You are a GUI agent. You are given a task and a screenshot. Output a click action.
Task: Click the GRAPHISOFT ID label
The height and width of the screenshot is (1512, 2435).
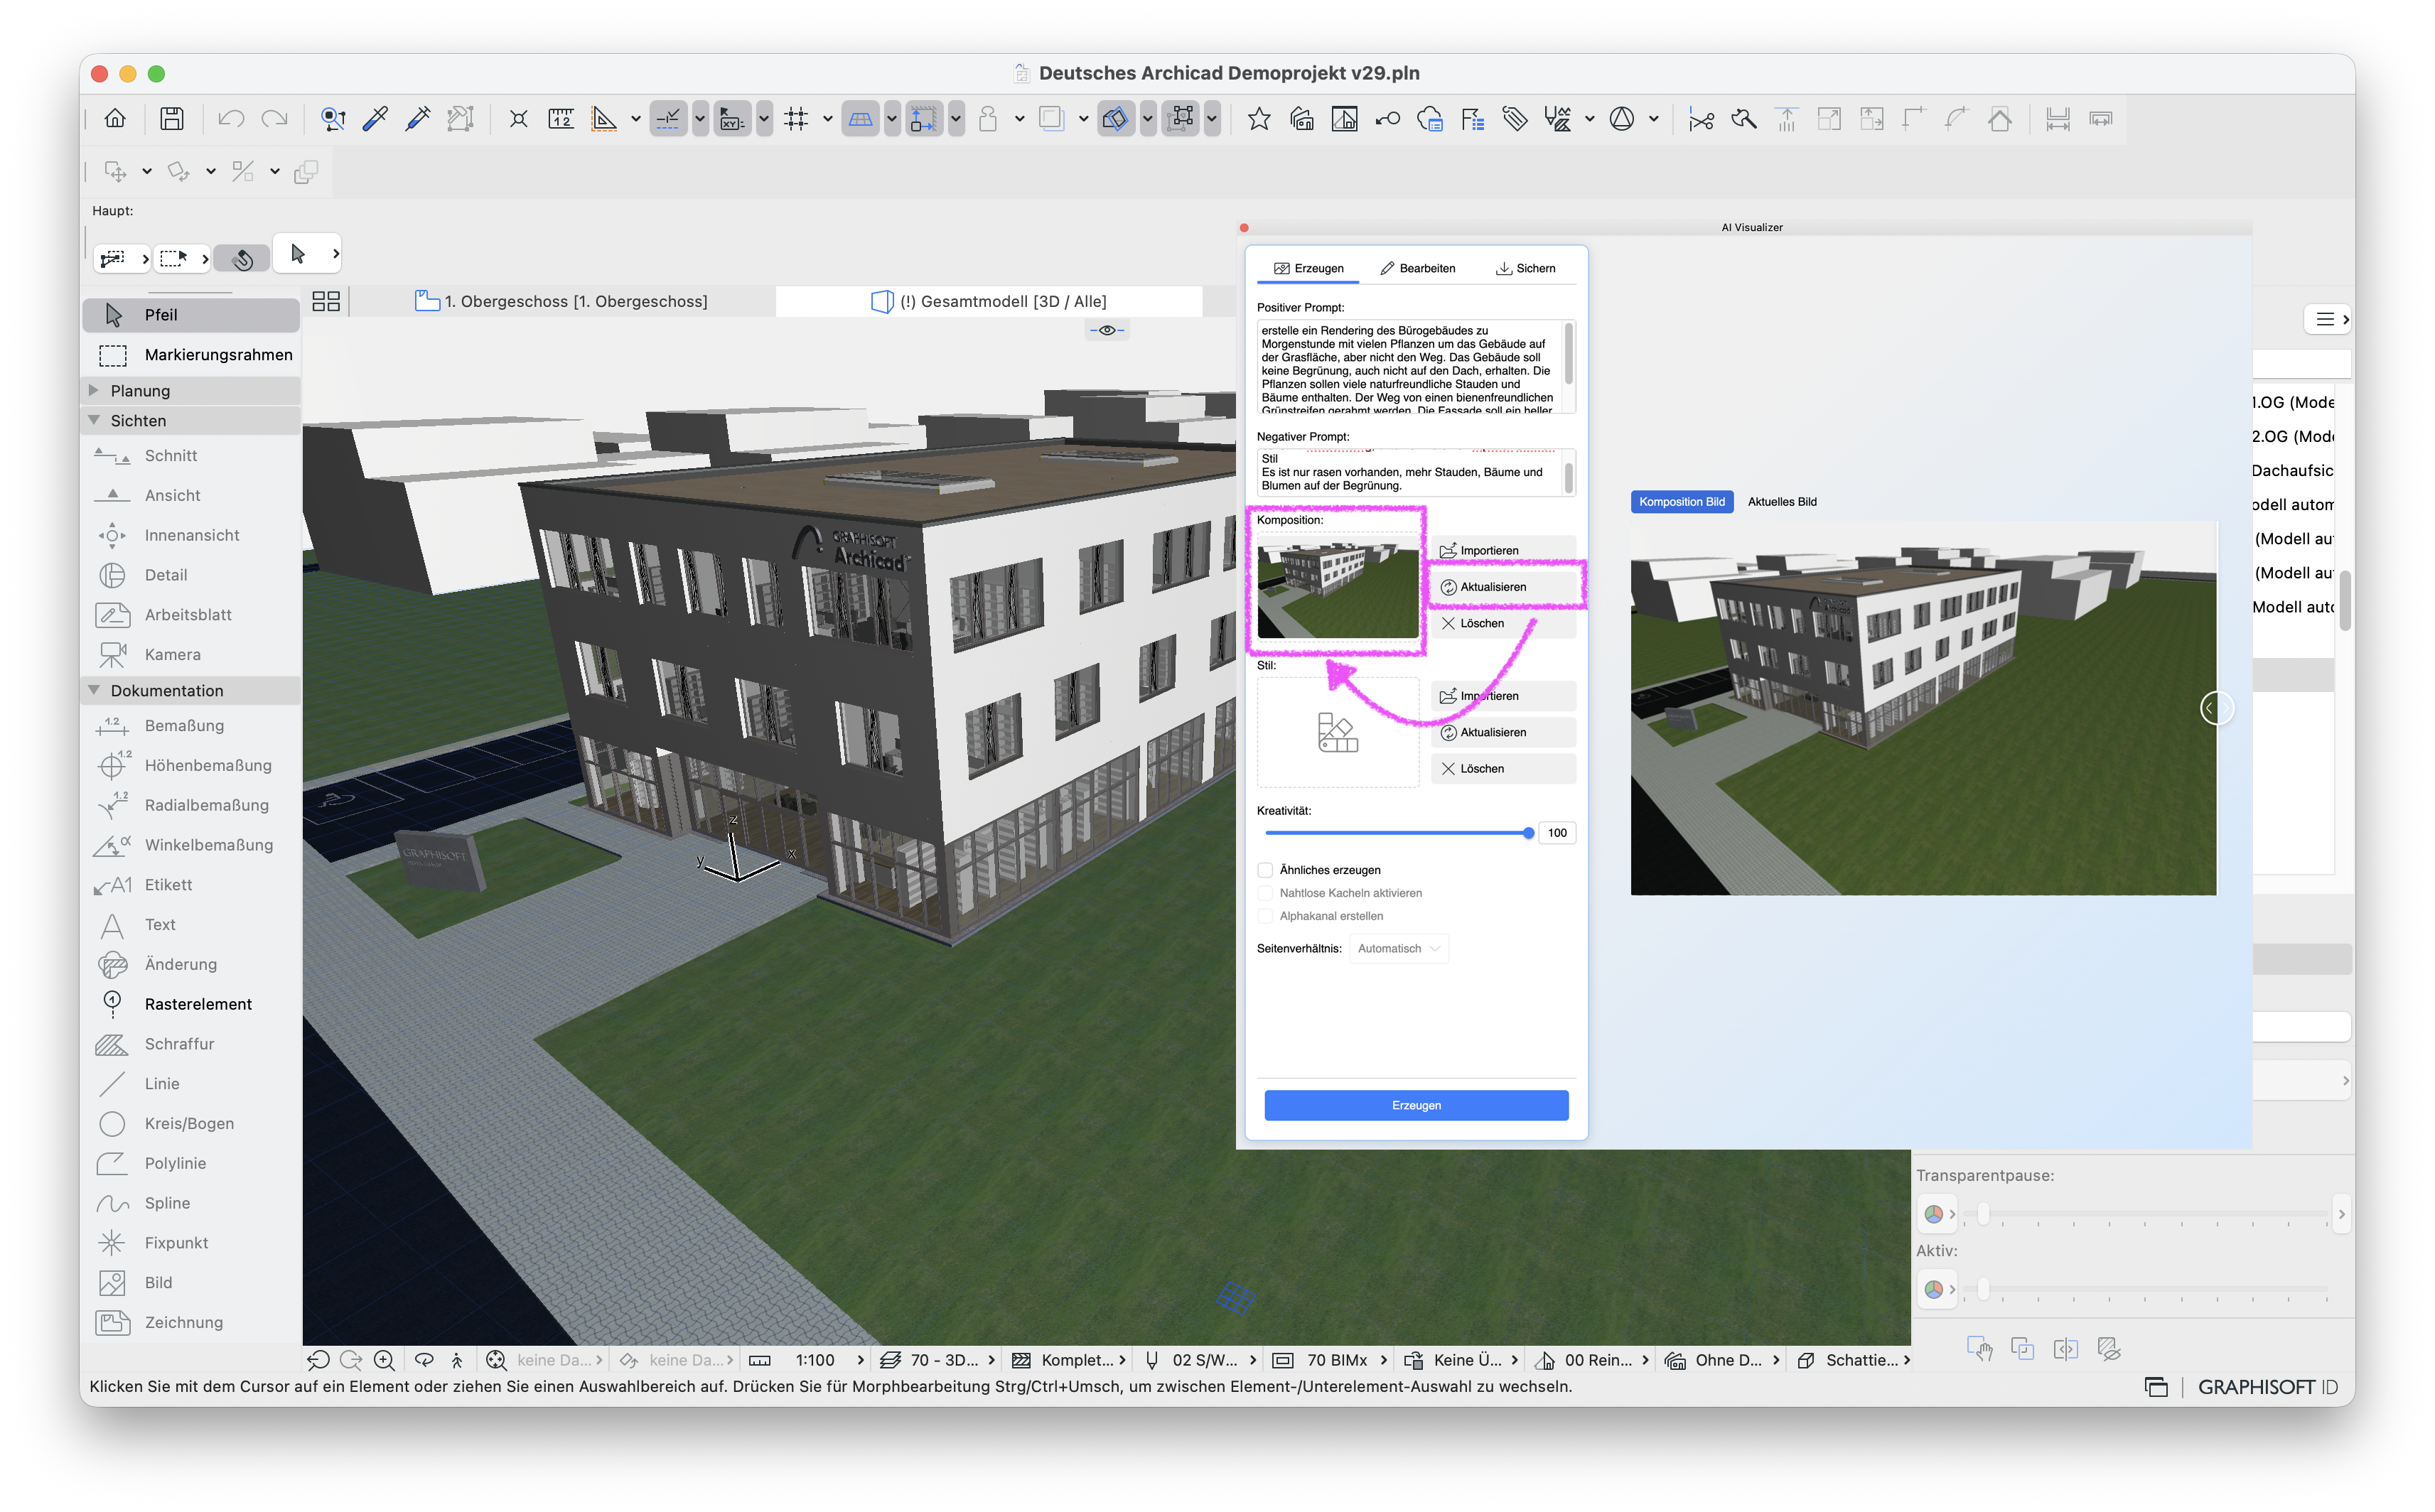pos(2267,1386)
